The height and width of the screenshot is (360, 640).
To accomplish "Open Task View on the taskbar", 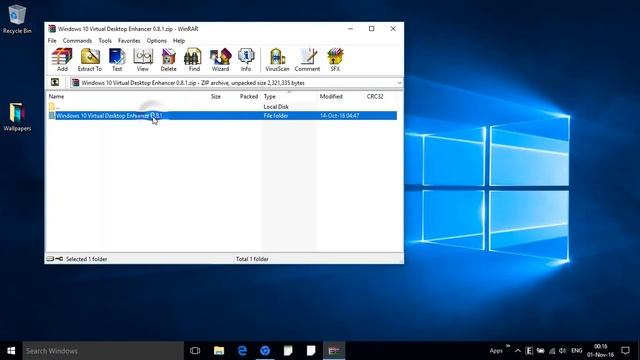I will click(195, 351).
